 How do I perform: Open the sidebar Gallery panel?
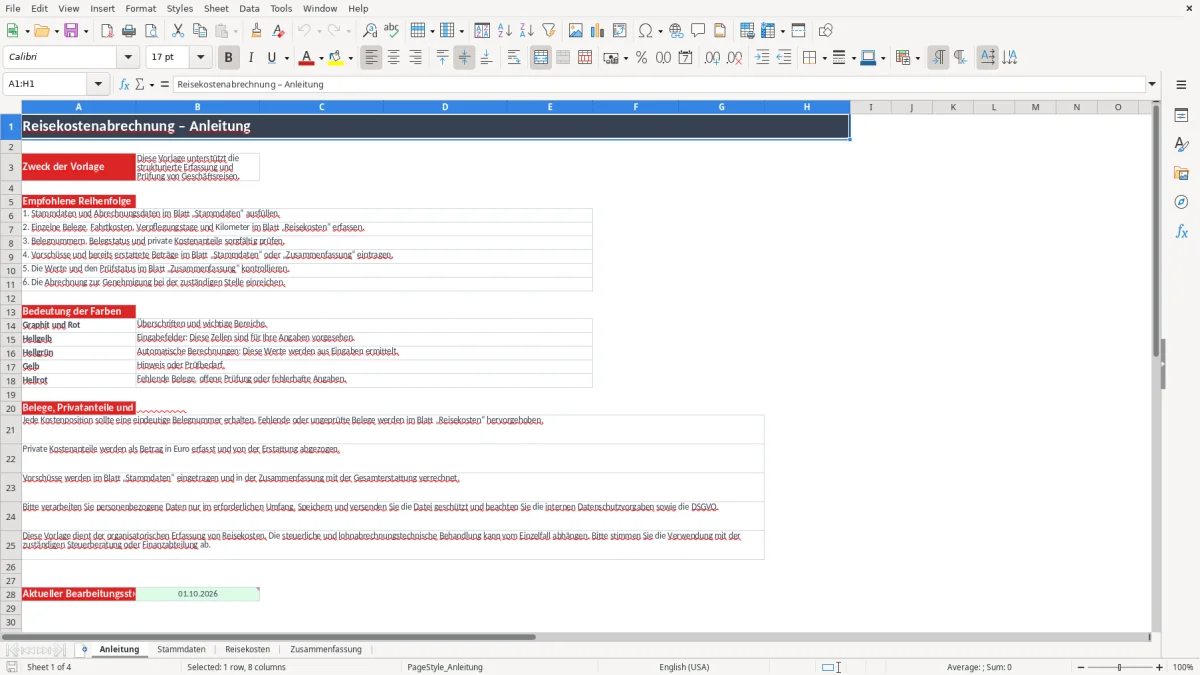coord(1181,174)
